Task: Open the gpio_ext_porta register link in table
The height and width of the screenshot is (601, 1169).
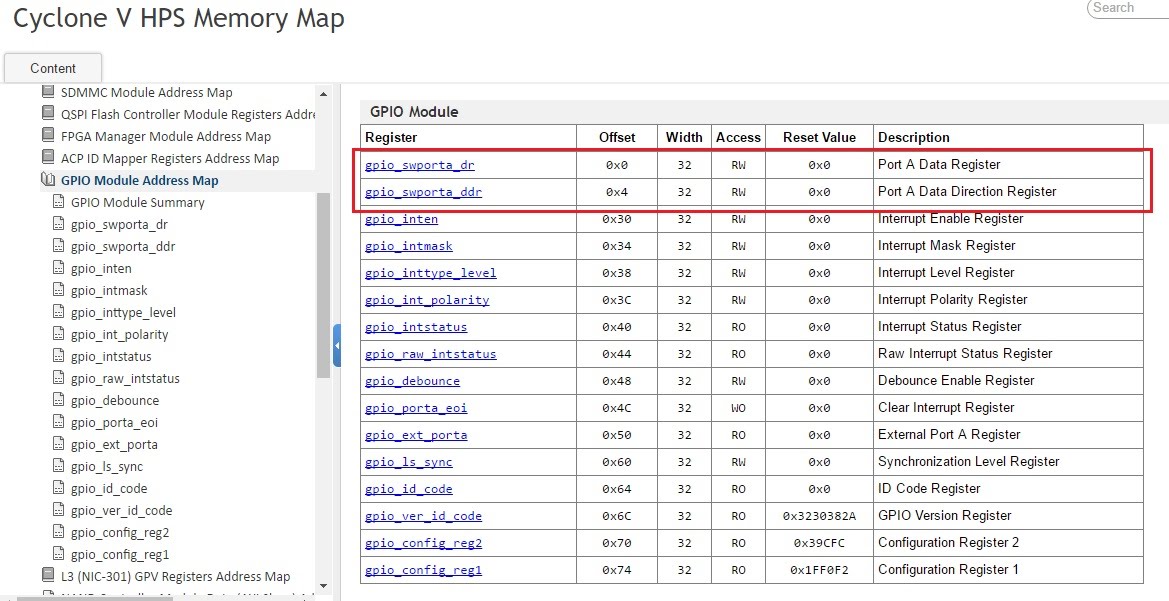Action: [x=416, y=435]
